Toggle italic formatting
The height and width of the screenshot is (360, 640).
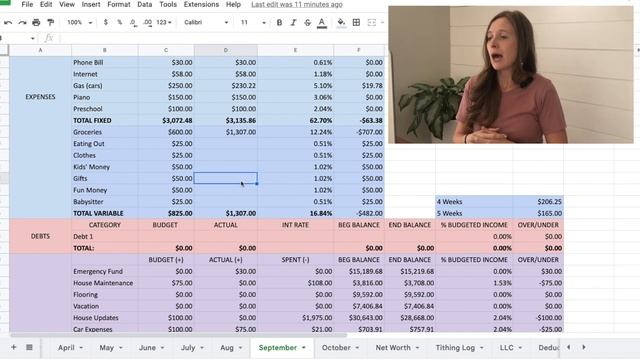293,22
